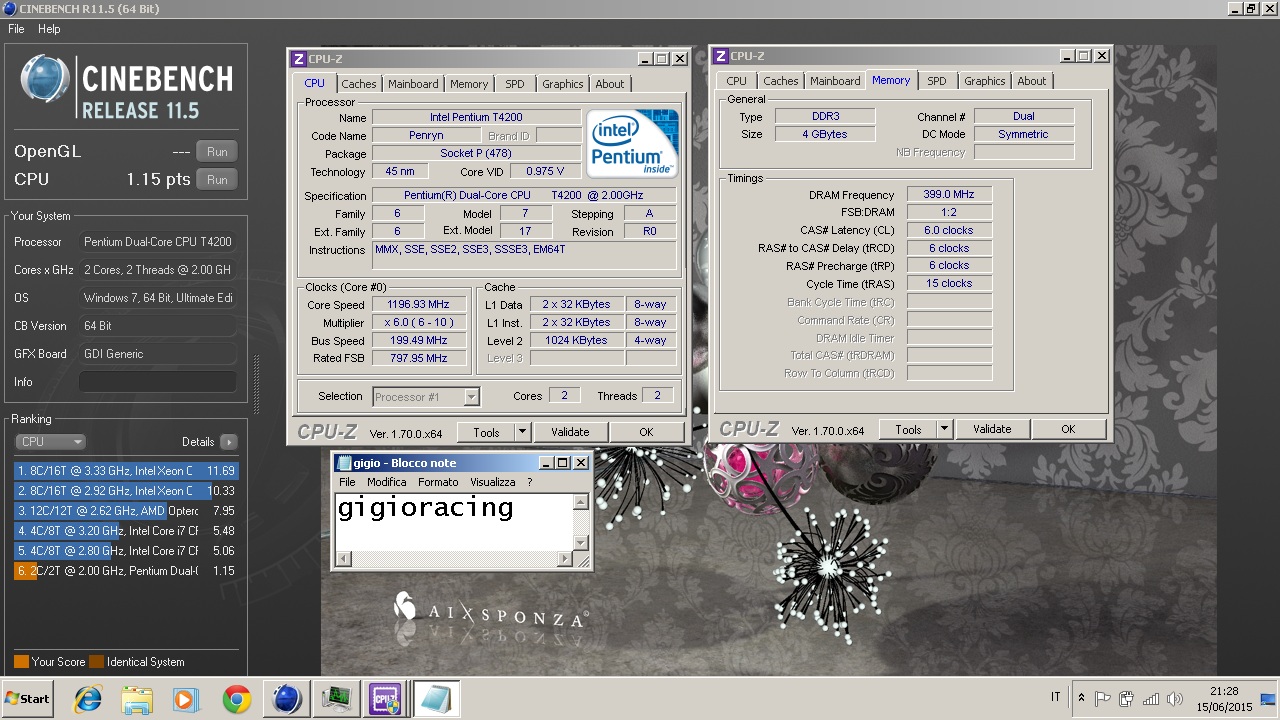Click left CPU-Z window title icon

[299, 59]
